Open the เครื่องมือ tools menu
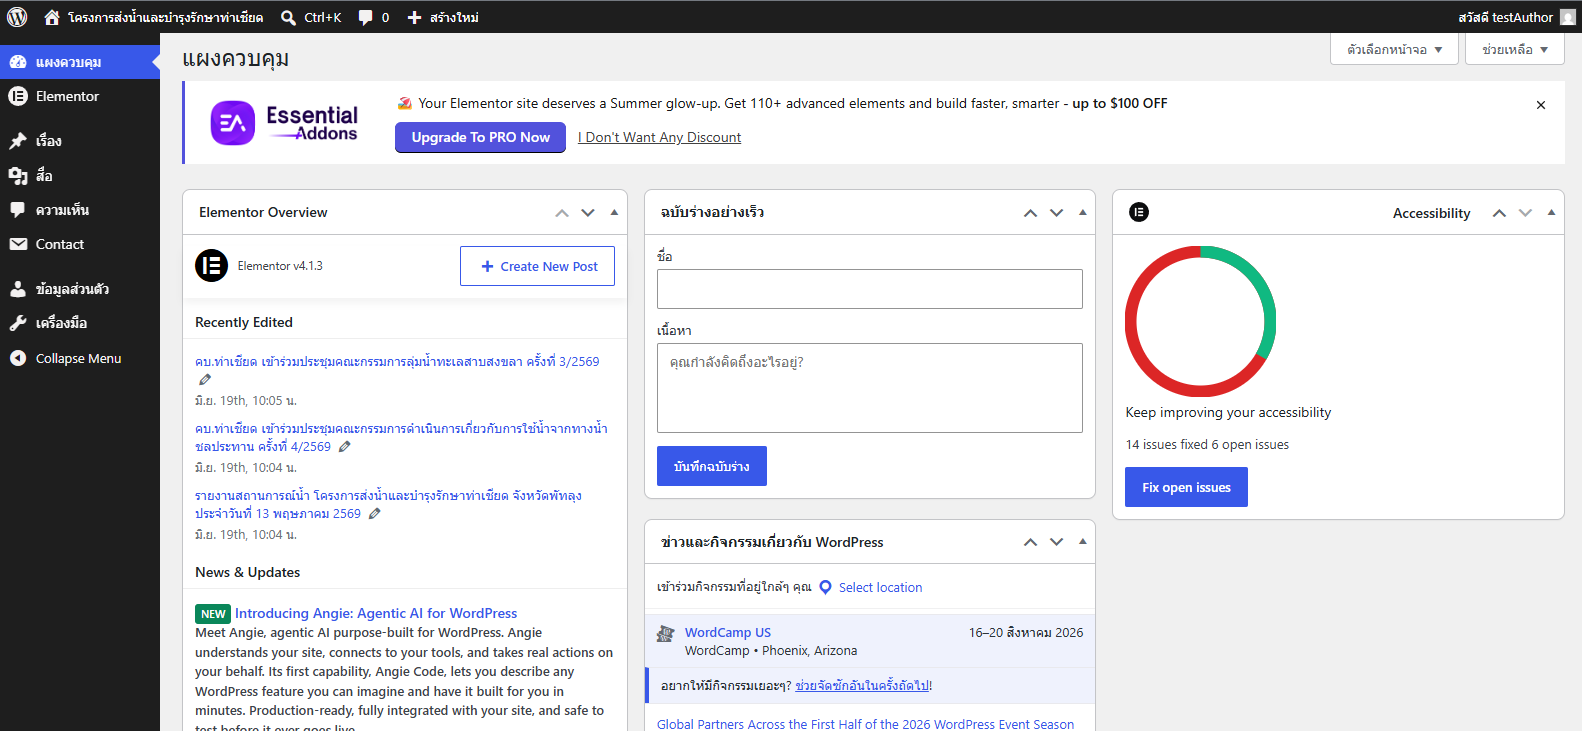 pos(80,323)
